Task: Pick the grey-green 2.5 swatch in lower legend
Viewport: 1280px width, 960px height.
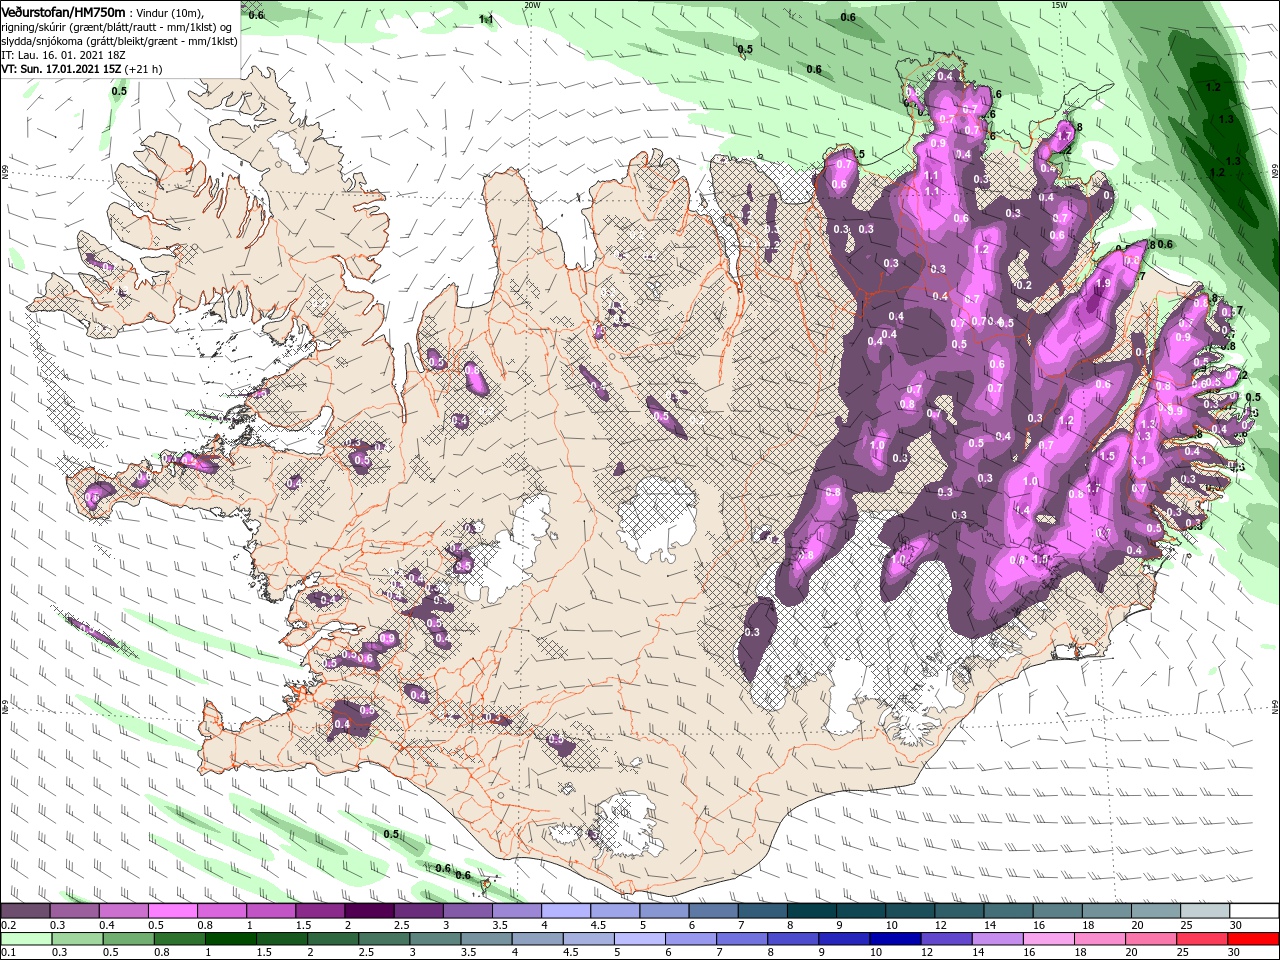Action: [x=384, y=939]
